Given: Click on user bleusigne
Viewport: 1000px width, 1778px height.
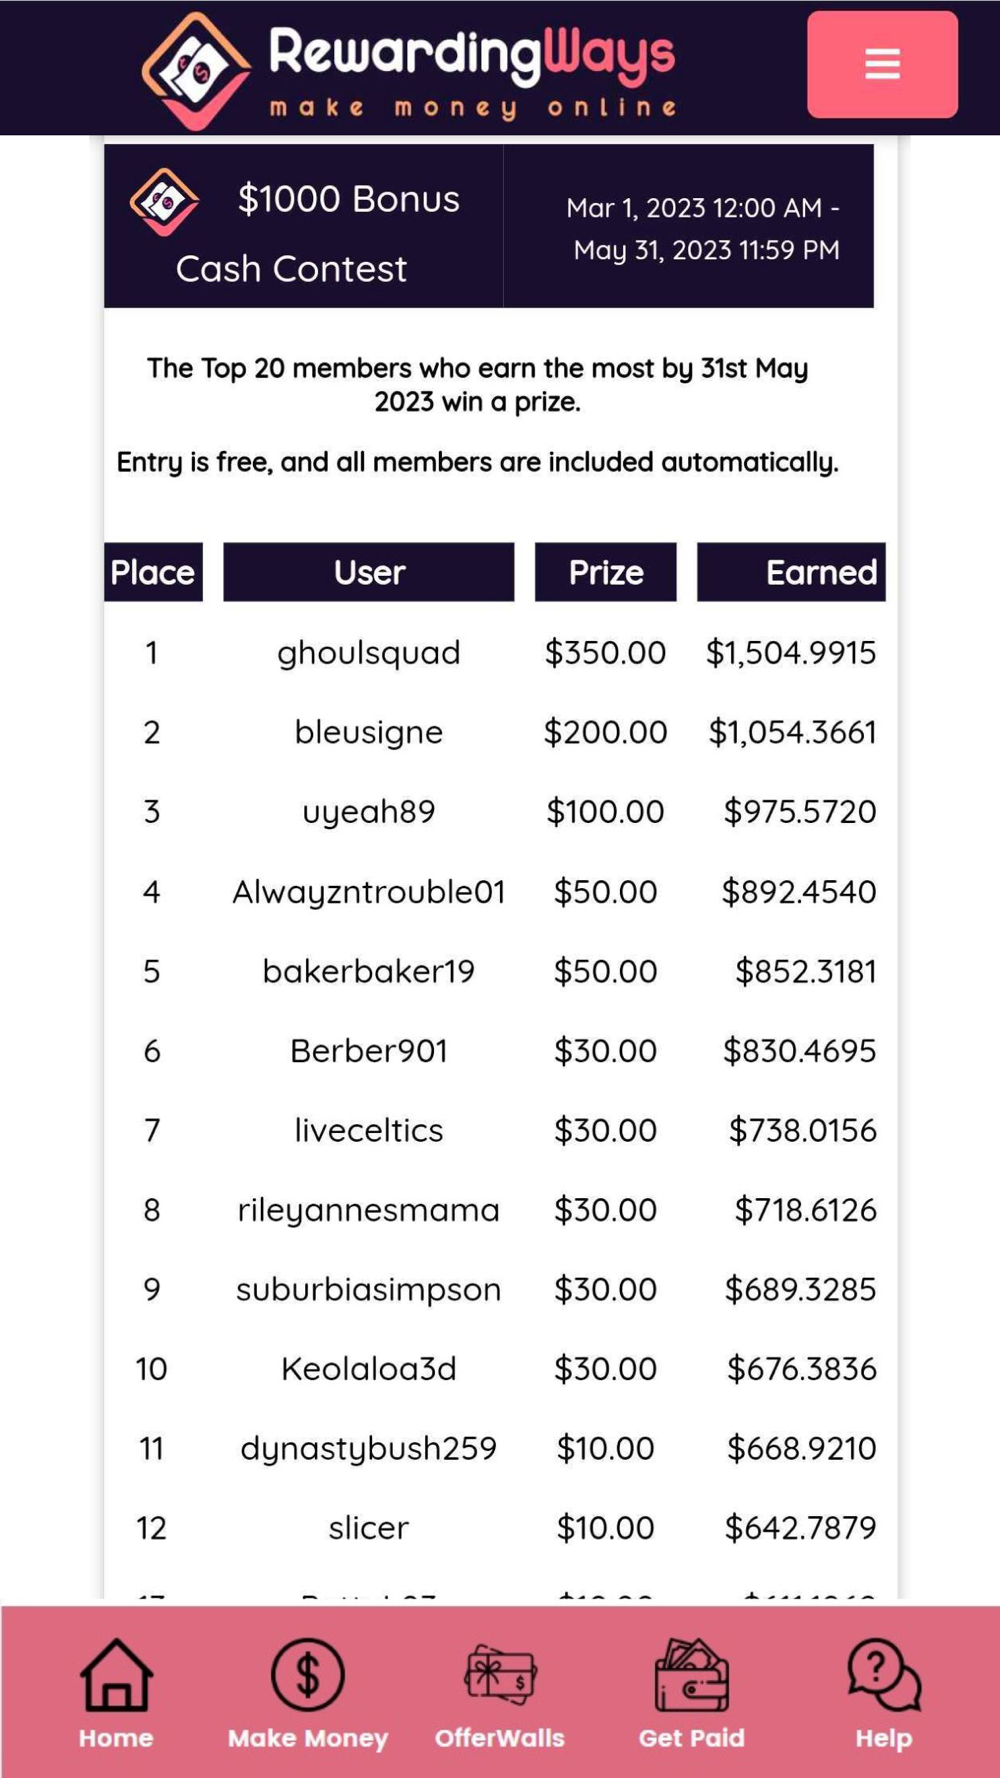Looking at the screenshot, I should coord(369,732).
